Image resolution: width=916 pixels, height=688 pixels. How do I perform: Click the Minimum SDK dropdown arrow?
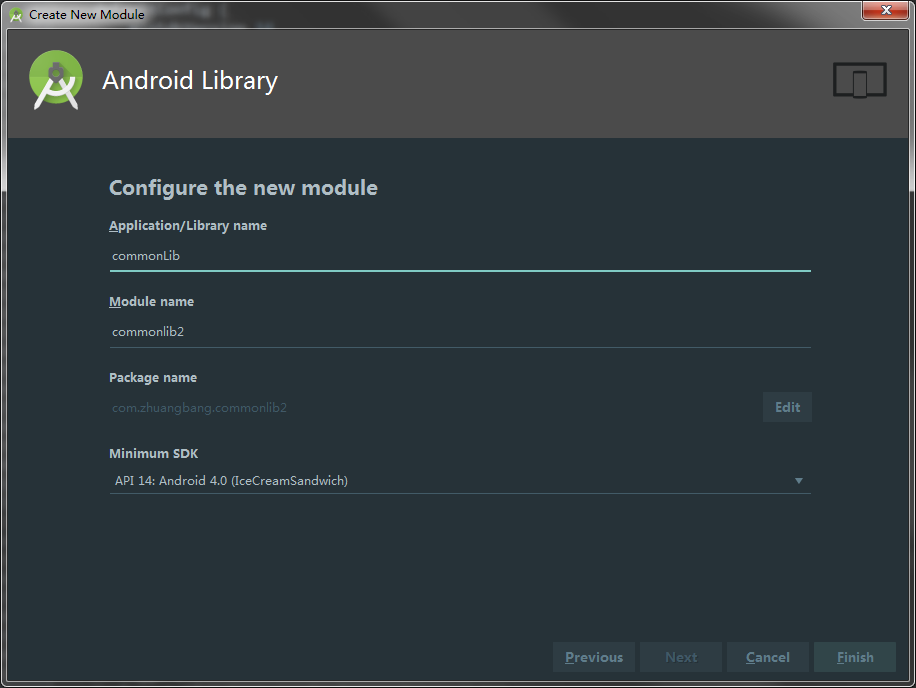pyautogui.click(x=799, y=481)
